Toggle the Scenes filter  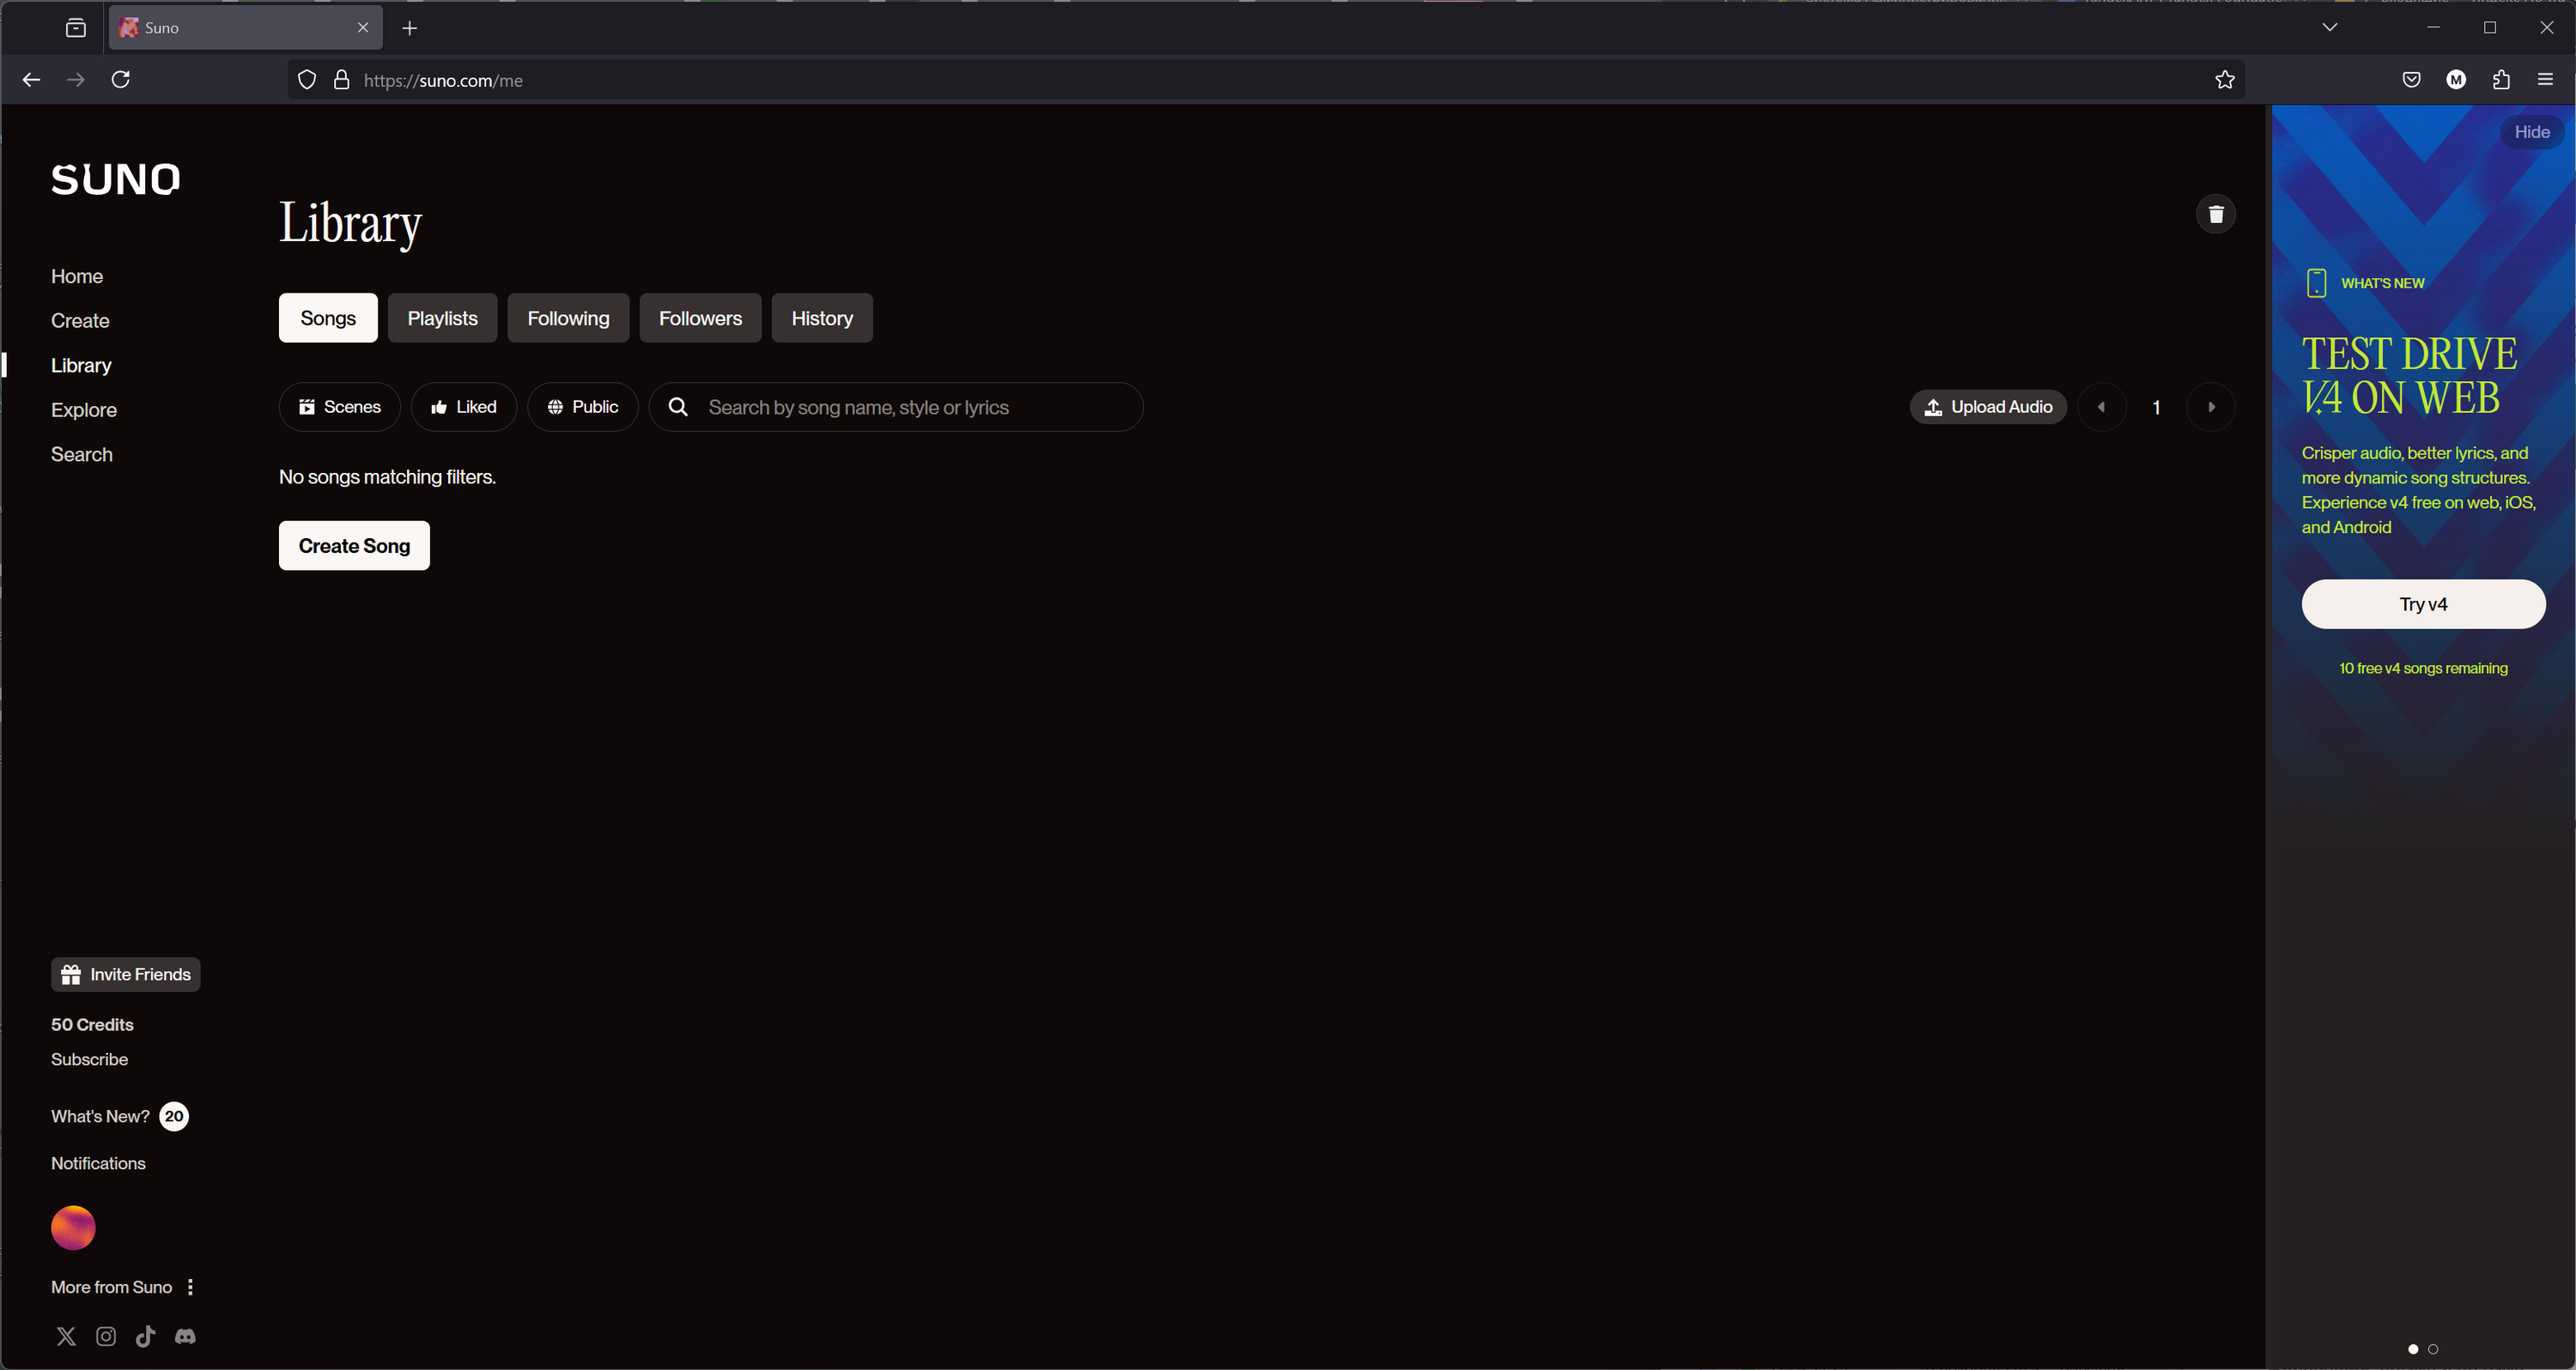click(340, 407)
